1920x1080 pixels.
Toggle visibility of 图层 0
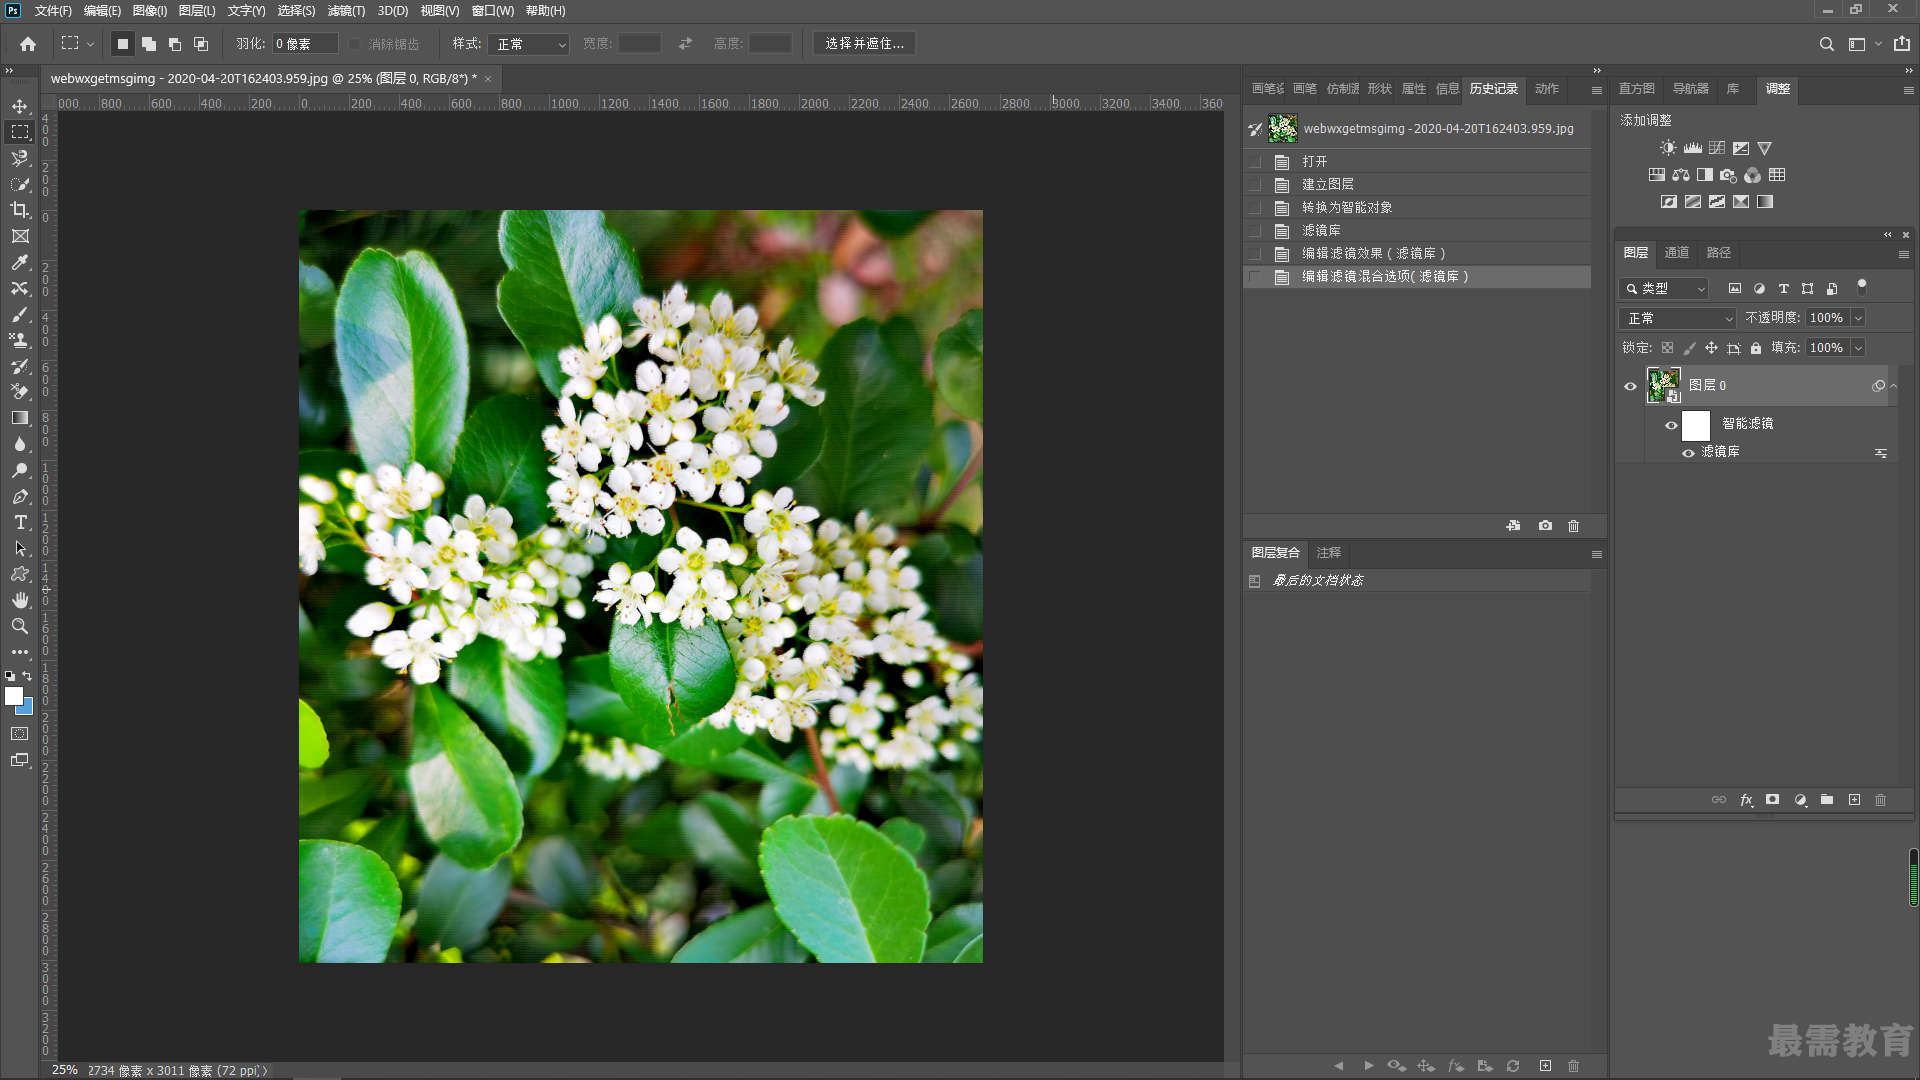(x=1630, y=386)
